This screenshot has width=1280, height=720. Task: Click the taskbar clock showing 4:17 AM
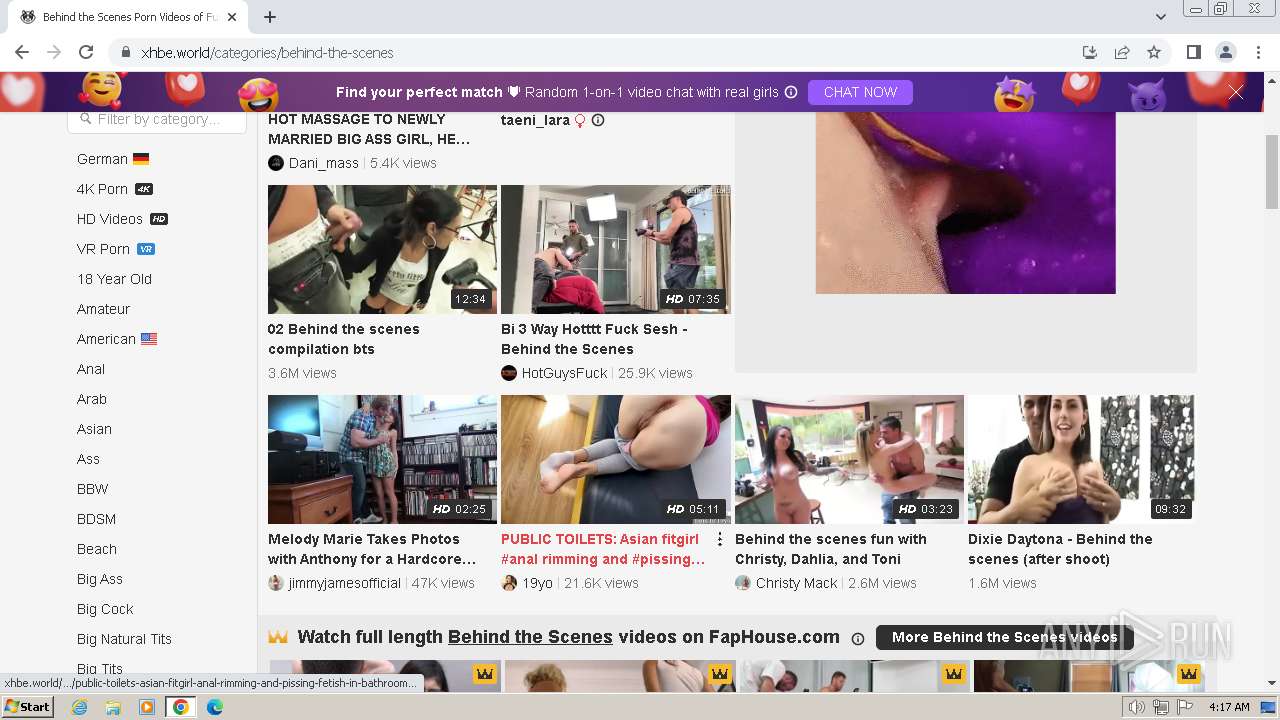(1229, 707)
